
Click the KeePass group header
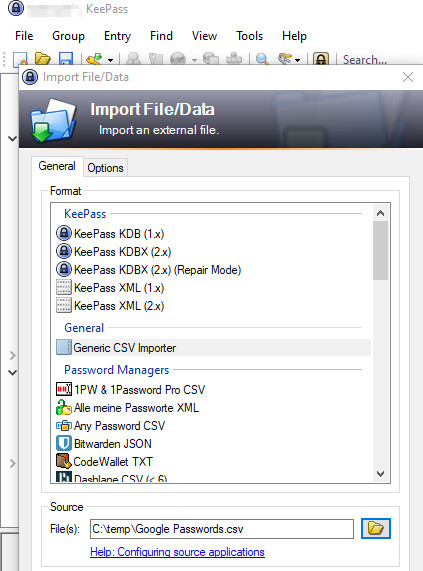[x=85, y=214]
